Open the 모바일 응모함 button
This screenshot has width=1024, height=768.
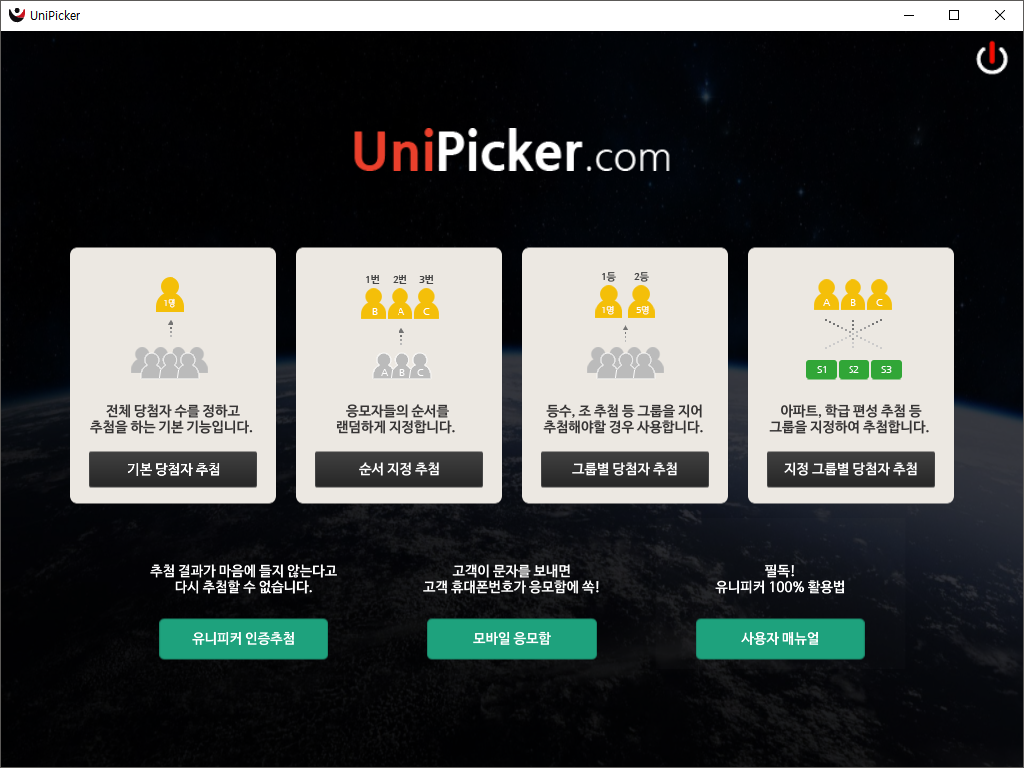click(x=512, y=639)
